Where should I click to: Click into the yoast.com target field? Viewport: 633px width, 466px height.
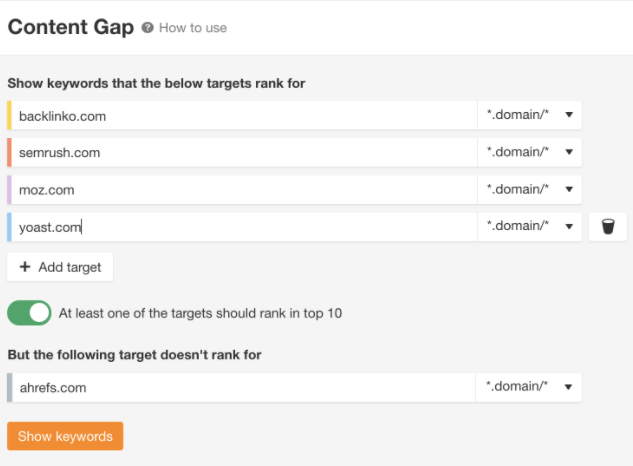[240, 227]
